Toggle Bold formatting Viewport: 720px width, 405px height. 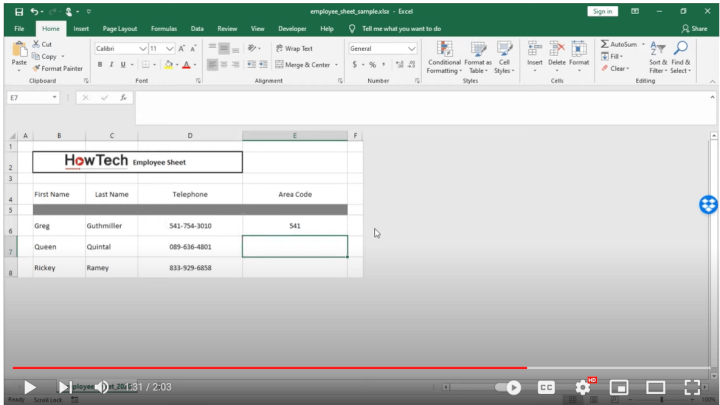[99, 65]
